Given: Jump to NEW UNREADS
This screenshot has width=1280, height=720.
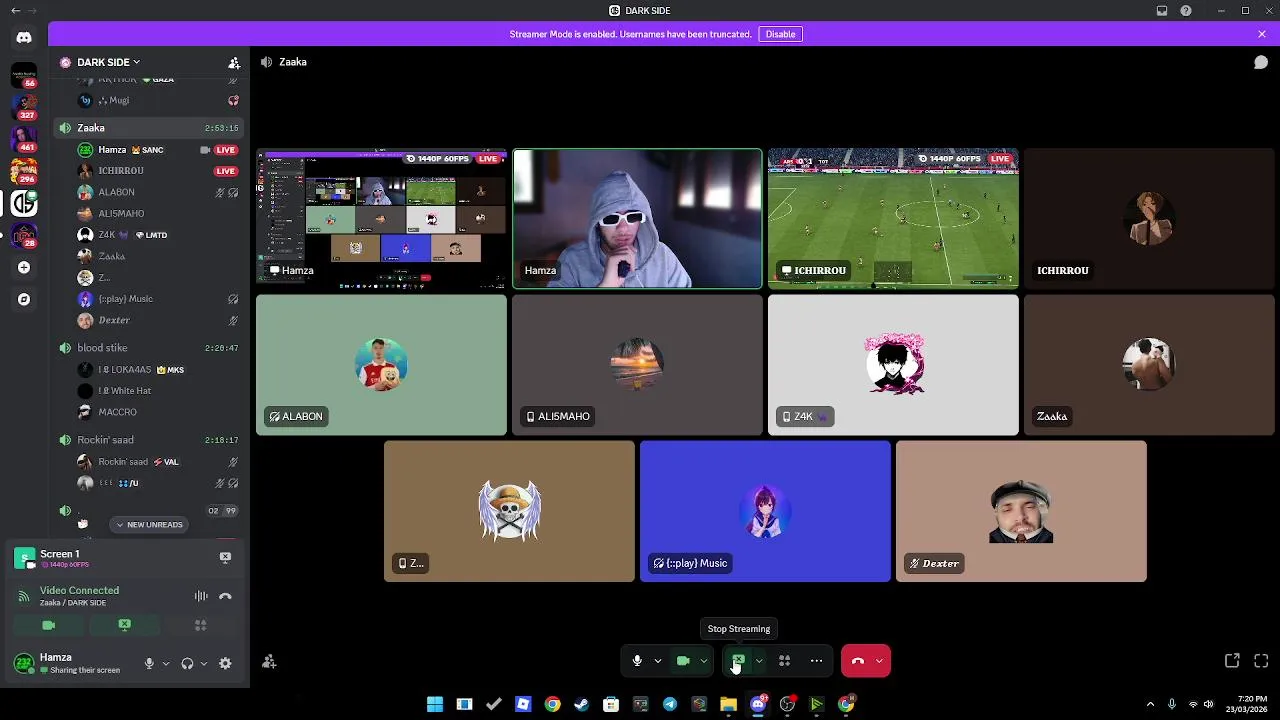Looking at the screenshot, I should (x=149, y=524).
